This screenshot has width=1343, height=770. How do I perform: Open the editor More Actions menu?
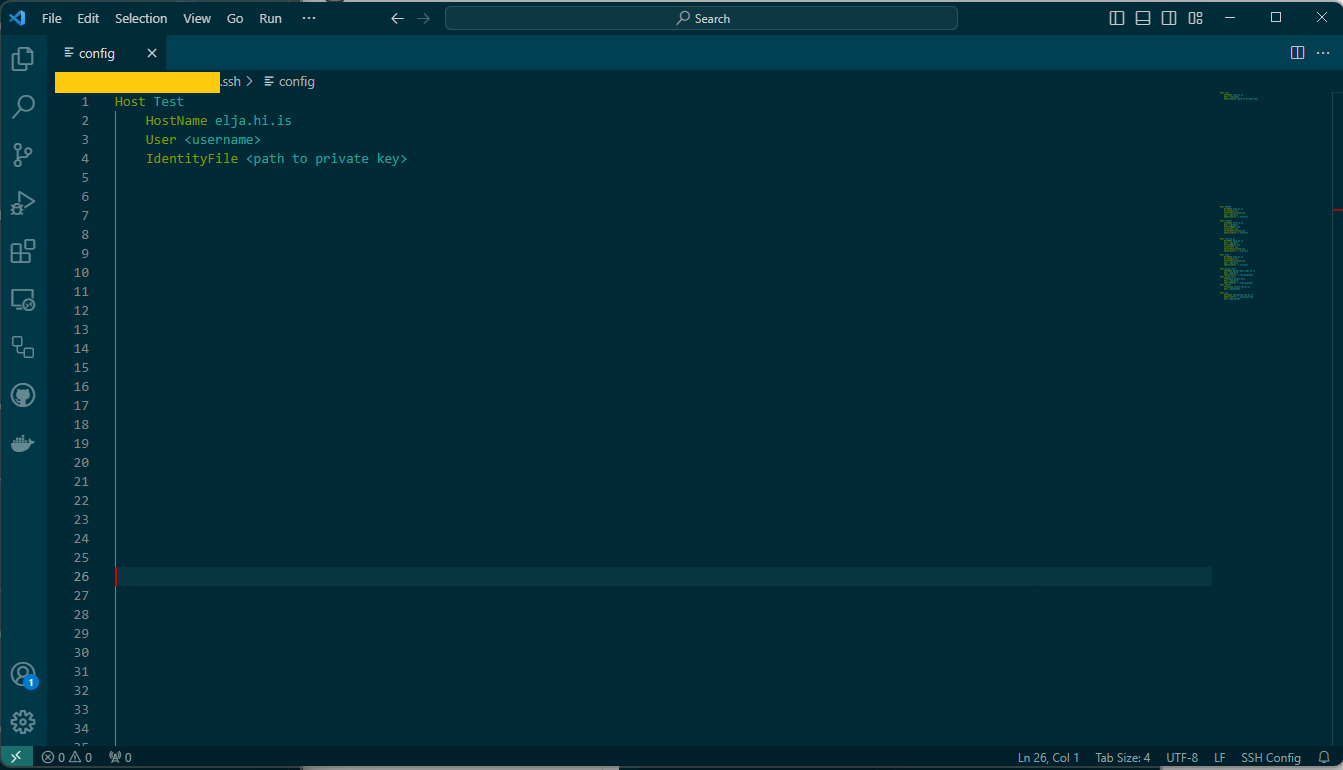click(1322, 52)
